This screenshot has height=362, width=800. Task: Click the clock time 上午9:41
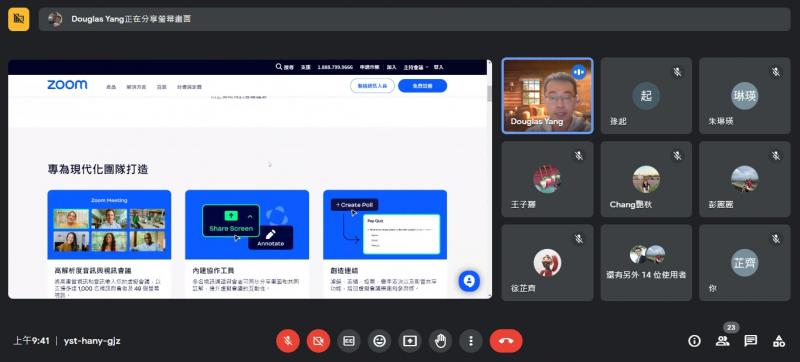[31, 341]
